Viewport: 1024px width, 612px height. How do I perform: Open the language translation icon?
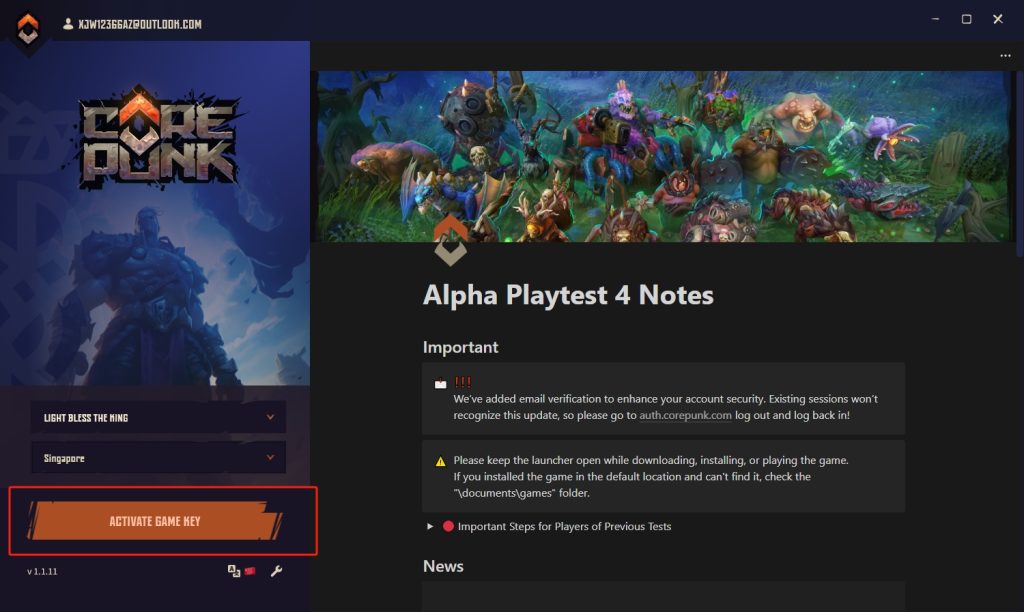coord(233,571)
